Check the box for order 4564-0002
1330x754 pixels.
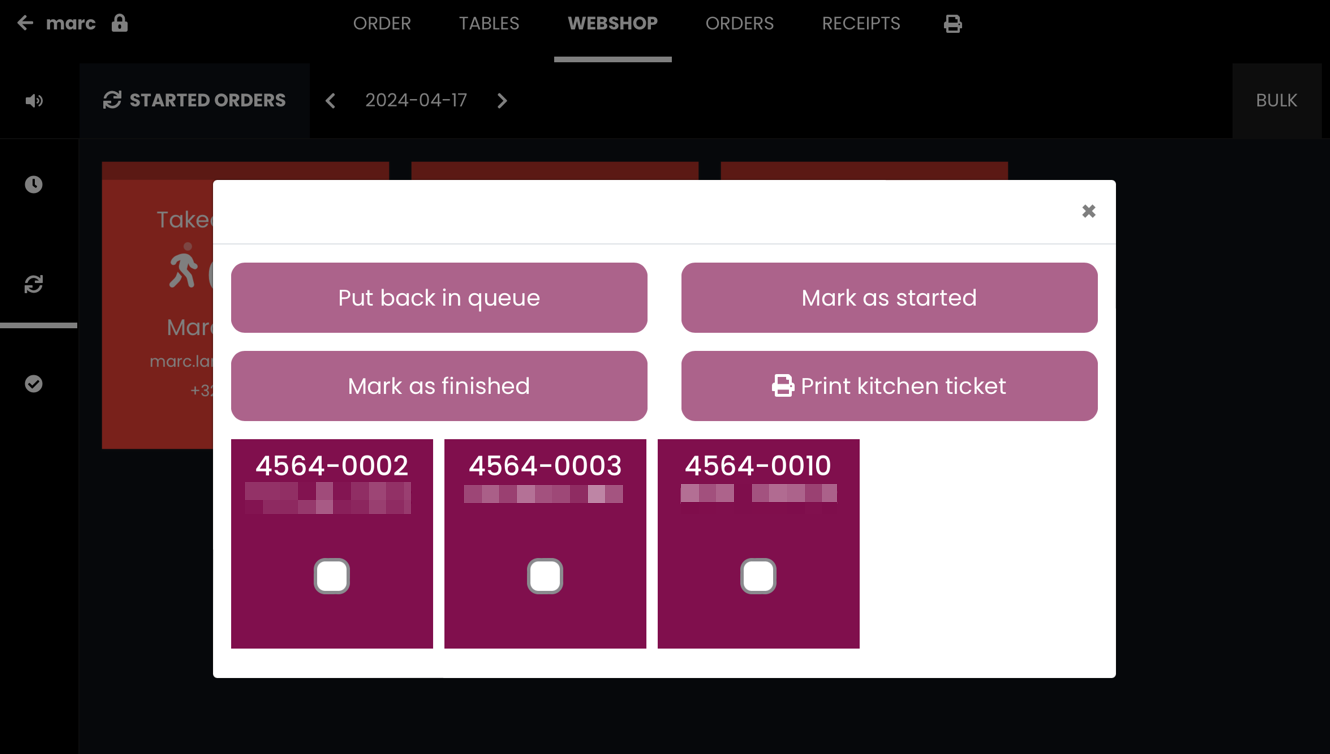point(332,576)
